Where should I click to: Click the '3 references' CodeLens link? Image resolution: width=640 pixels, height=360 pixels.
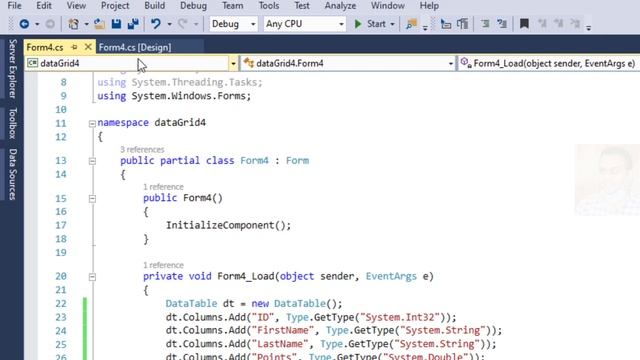[x=142, y=149]
